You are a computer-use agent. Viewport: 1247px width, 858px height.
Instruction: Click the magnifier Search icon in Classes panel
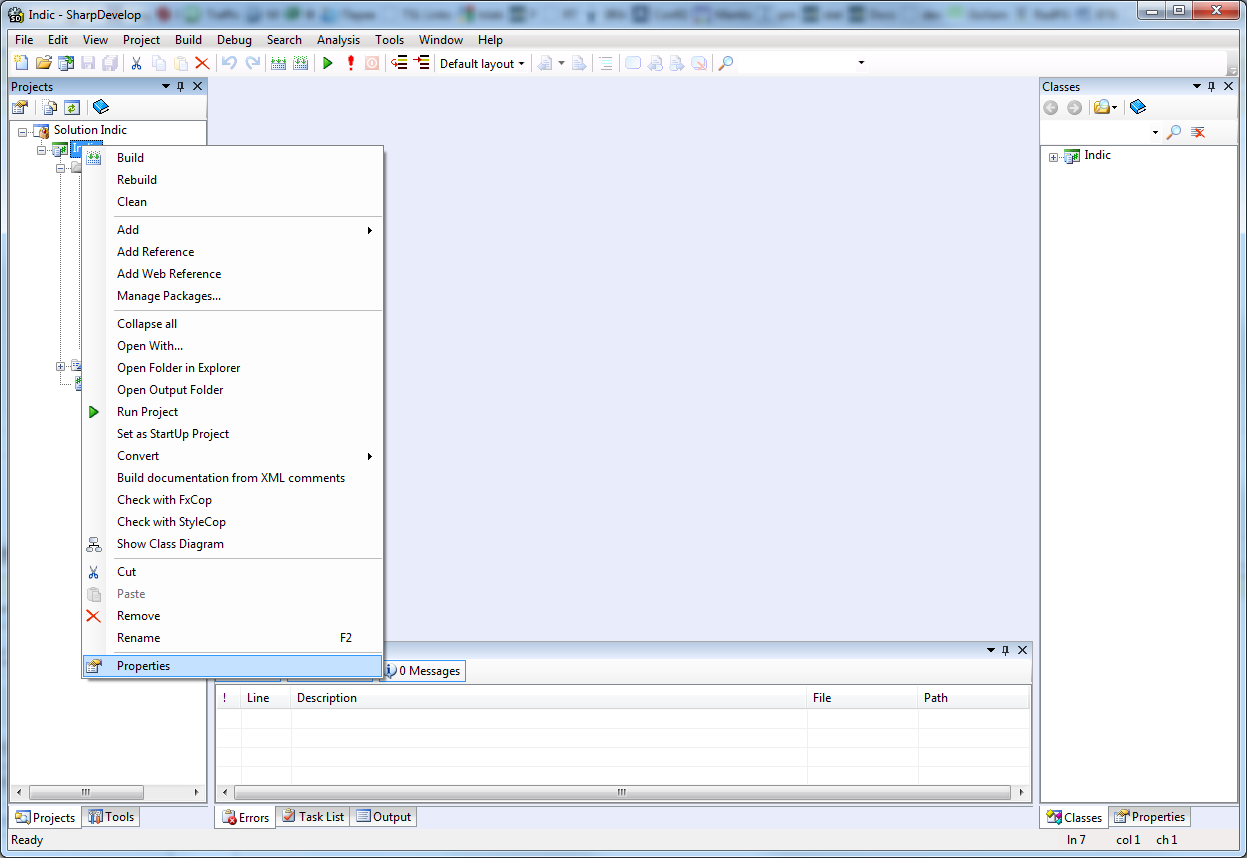coord(1174,132)
